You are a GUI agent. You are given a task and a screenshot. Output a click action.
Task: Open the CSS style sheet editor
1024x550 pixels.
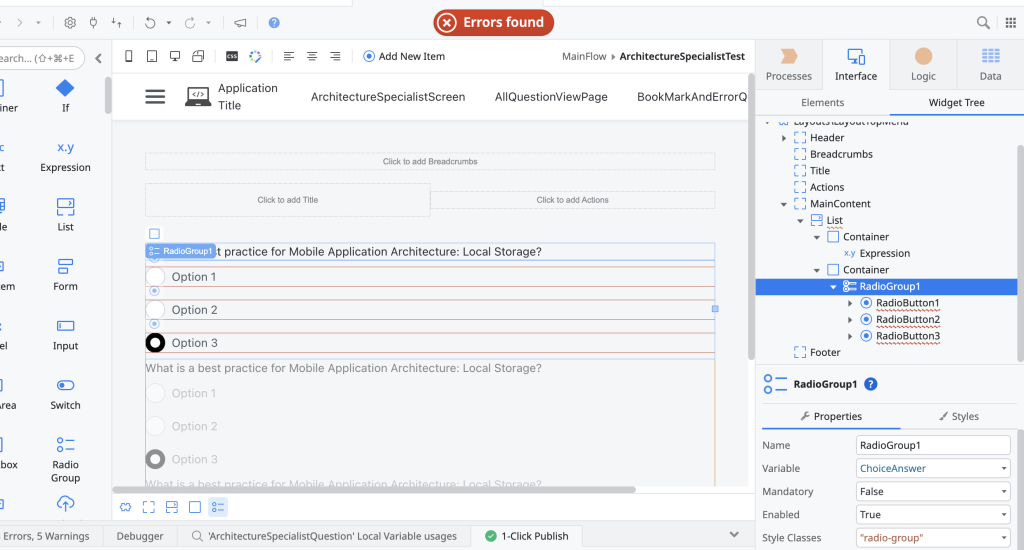[x=232, y=56]
